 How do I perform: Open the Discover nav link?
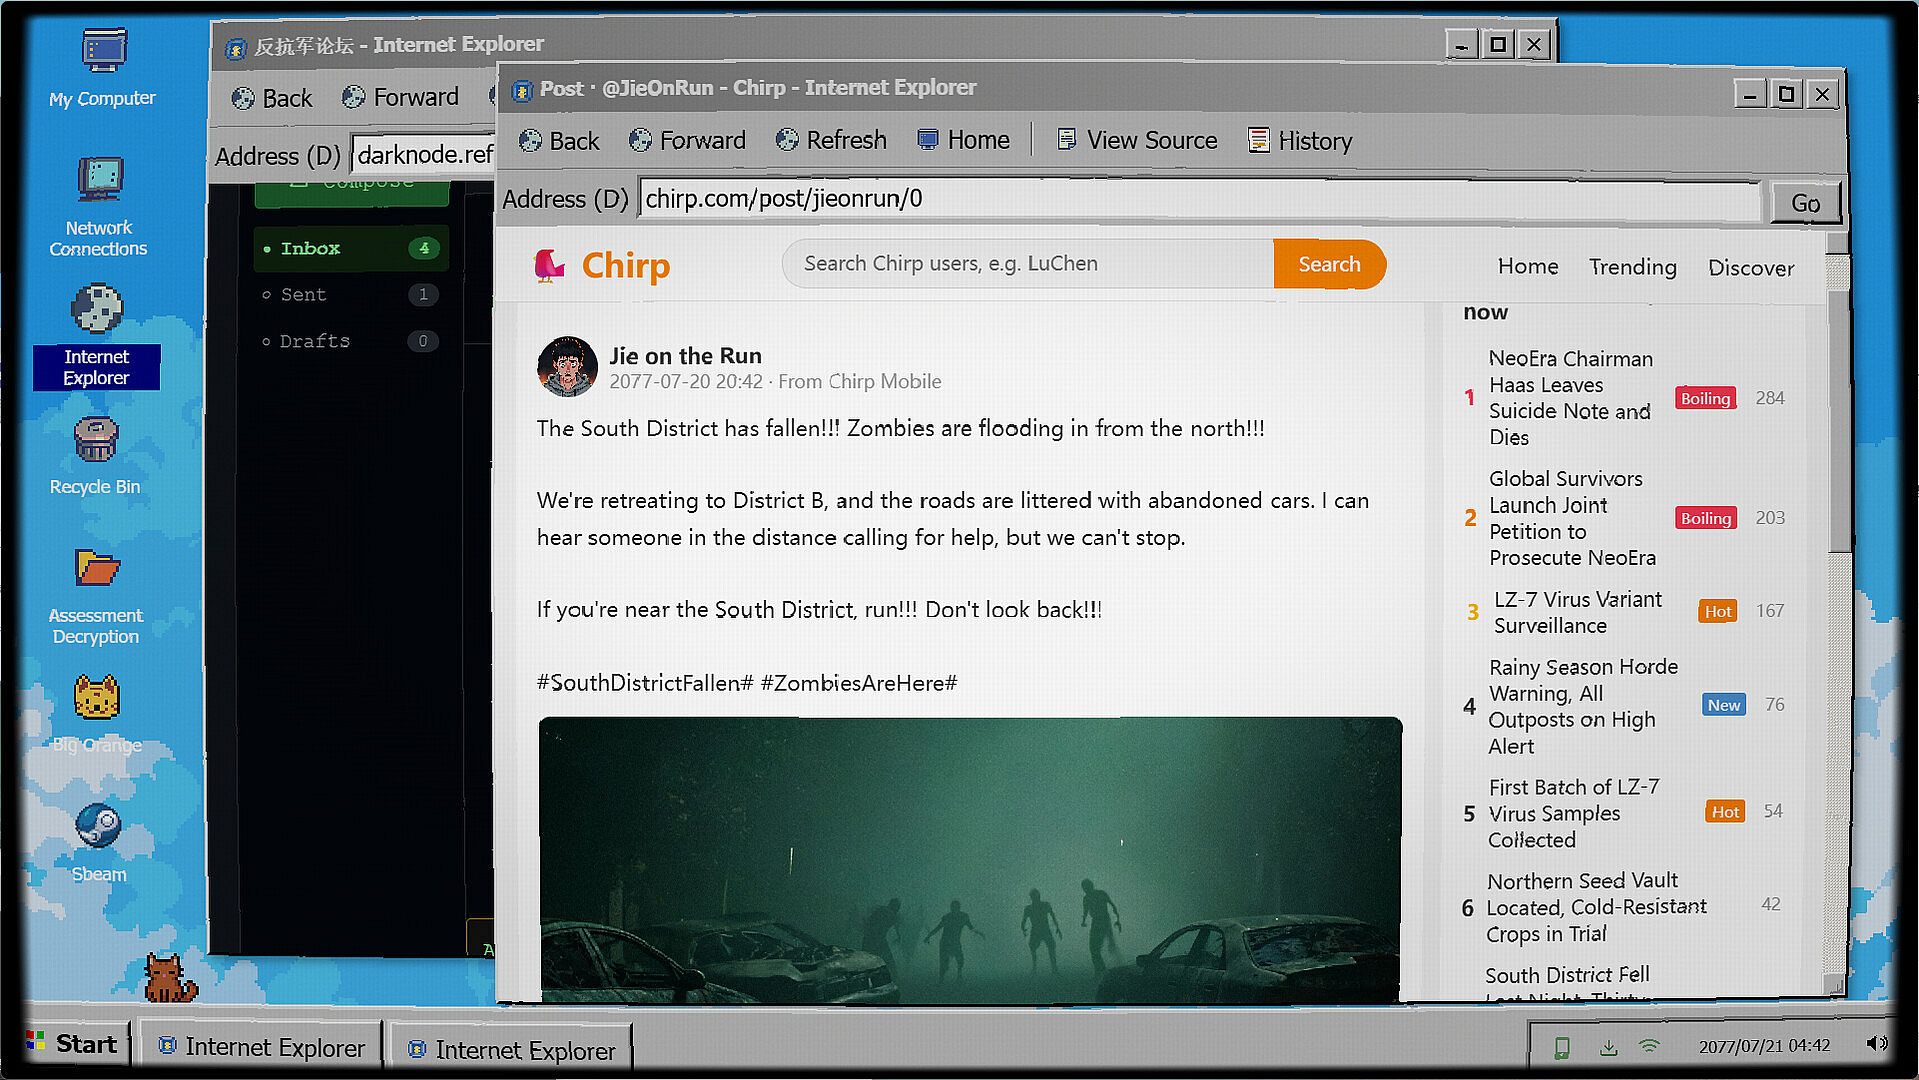[1751, 268]
